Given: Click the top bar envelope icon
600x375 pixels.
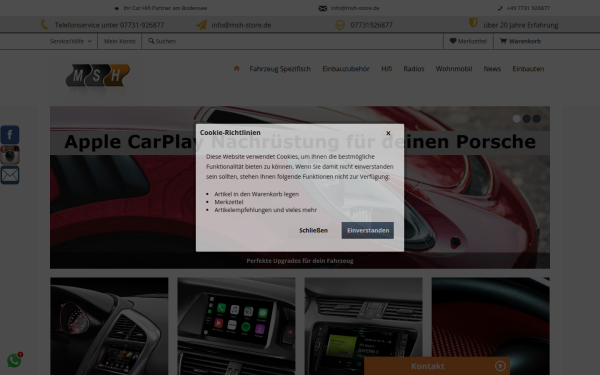Looking at the screenshot, I should click(323, 8).
